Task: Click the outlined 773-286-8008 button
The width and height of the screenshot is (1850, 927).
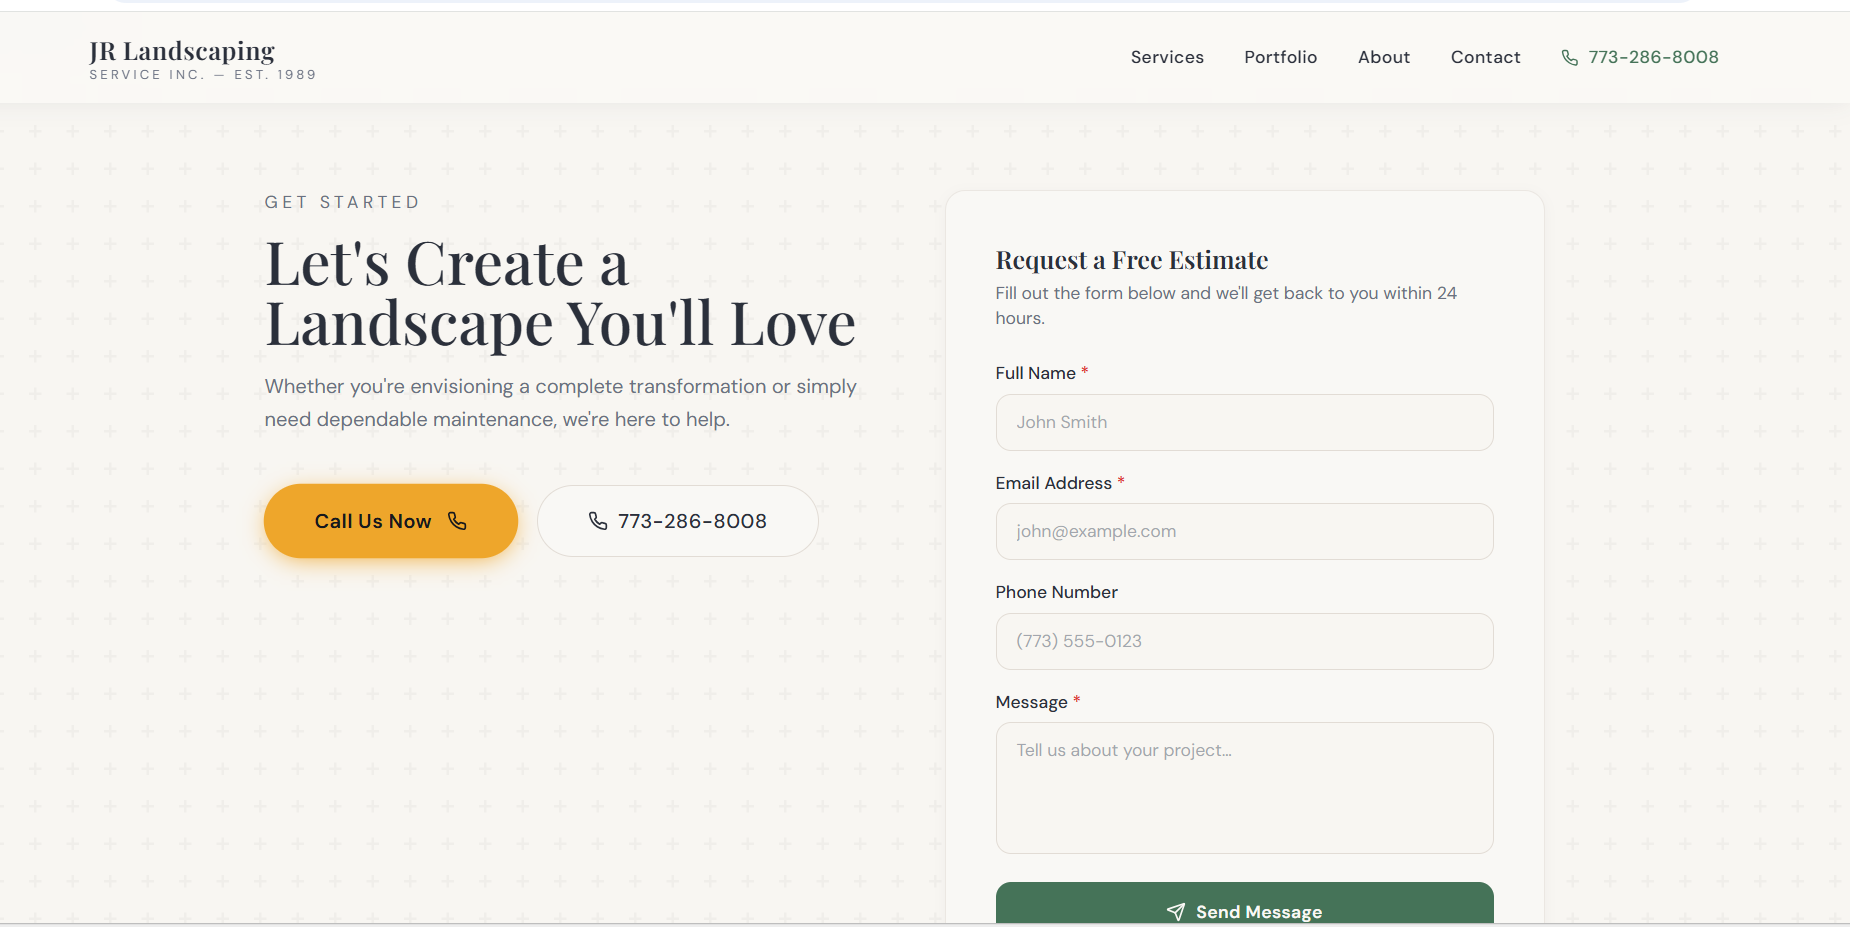Action: point(678,521)
